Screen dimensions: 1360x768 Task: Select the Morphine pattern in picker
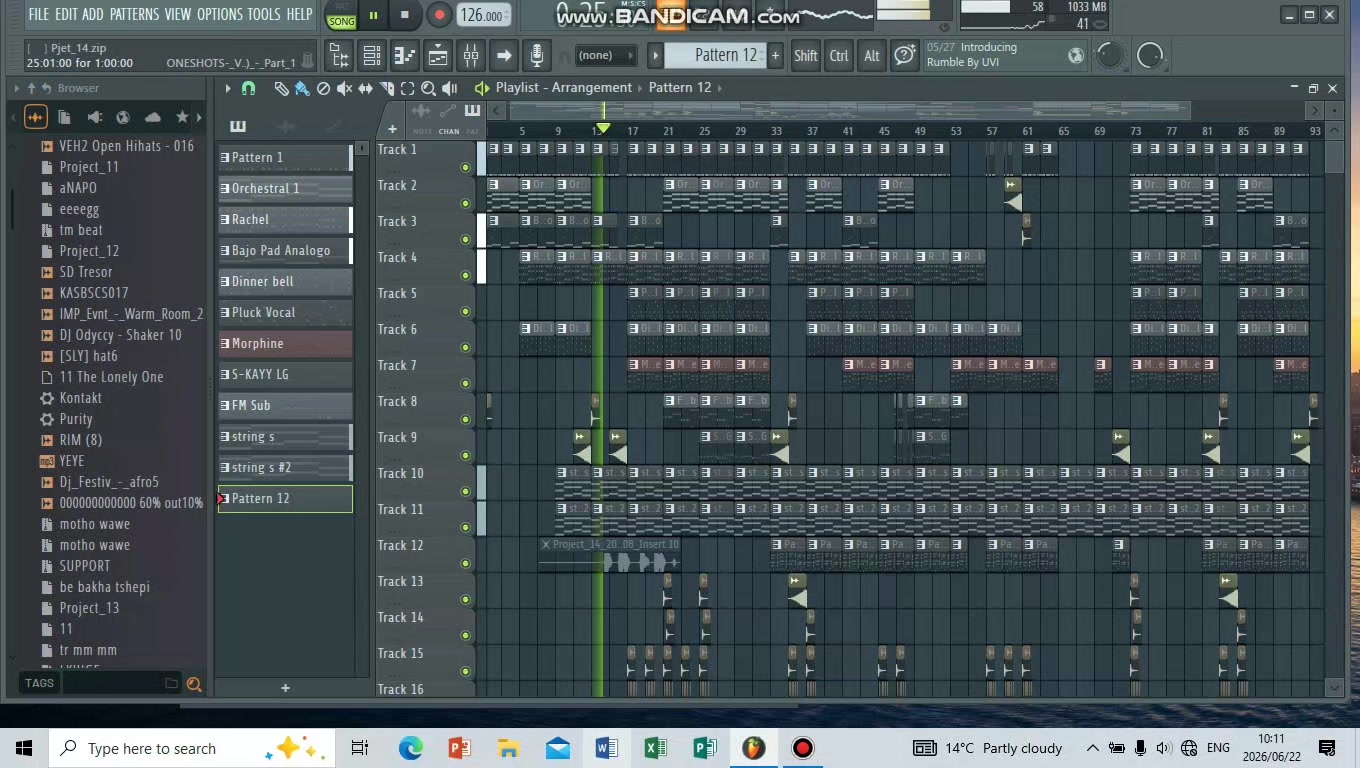coord(285,343)
